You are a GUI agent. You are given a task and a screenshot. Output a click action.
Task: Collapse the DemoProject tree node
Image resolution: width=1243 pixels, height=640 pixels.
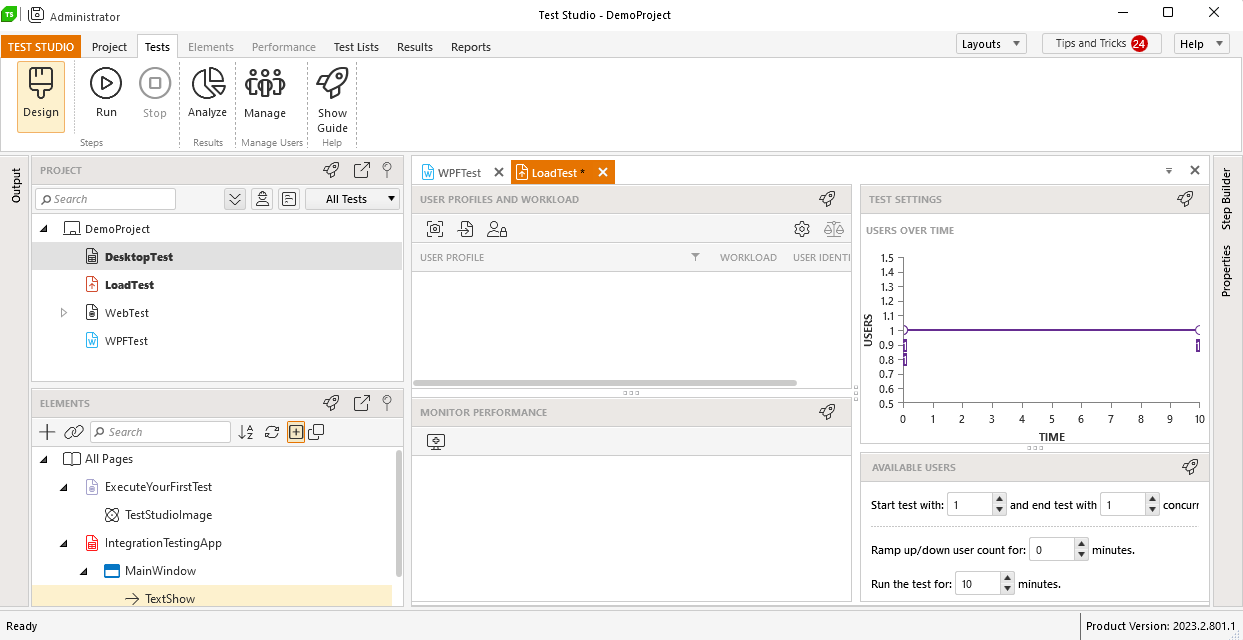click(44, 229)
